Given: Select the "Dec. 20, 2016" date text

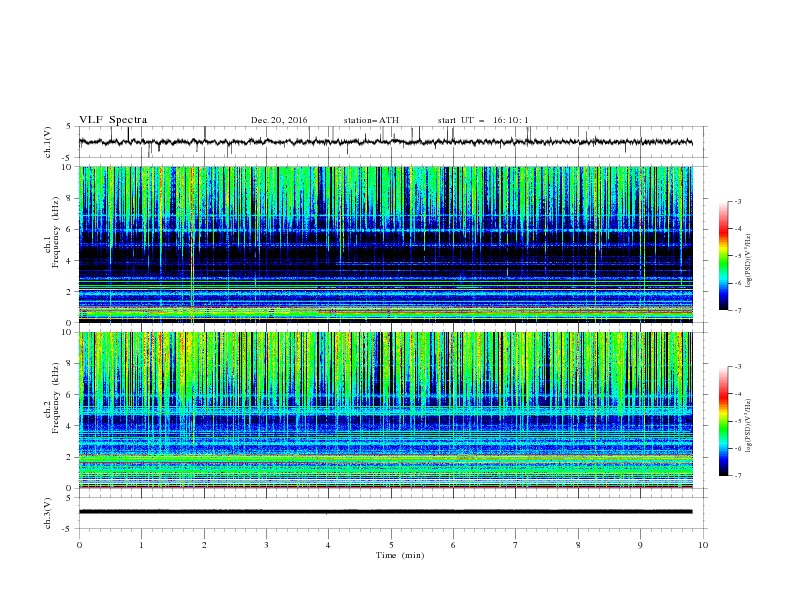Looking at the screenshot, I should tap(279, 120).
